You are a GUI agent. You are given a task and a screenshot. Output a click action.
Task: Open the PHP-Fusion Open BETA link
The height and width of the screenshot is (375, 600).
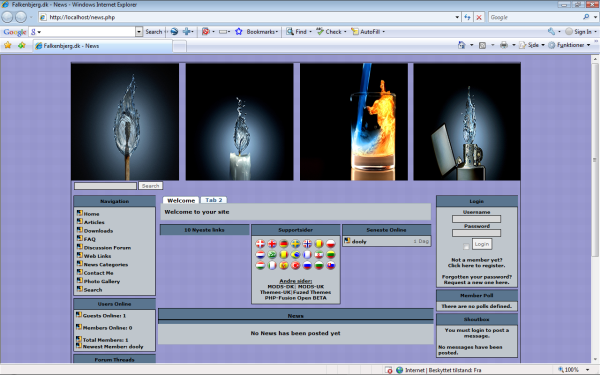click(x=295, y=298)
